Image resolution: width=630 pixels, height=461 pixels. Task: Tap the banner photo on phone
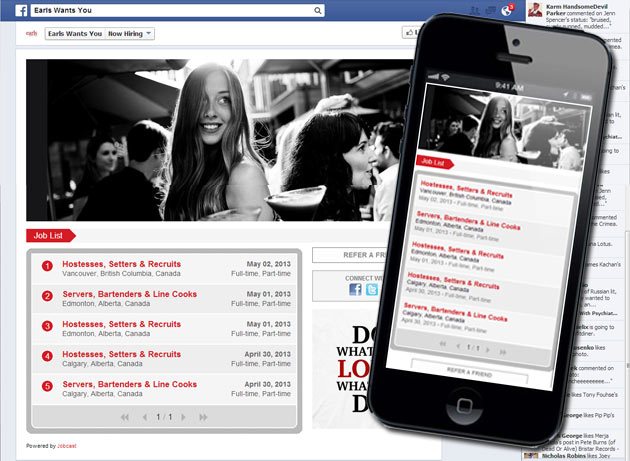pos(506,128)
